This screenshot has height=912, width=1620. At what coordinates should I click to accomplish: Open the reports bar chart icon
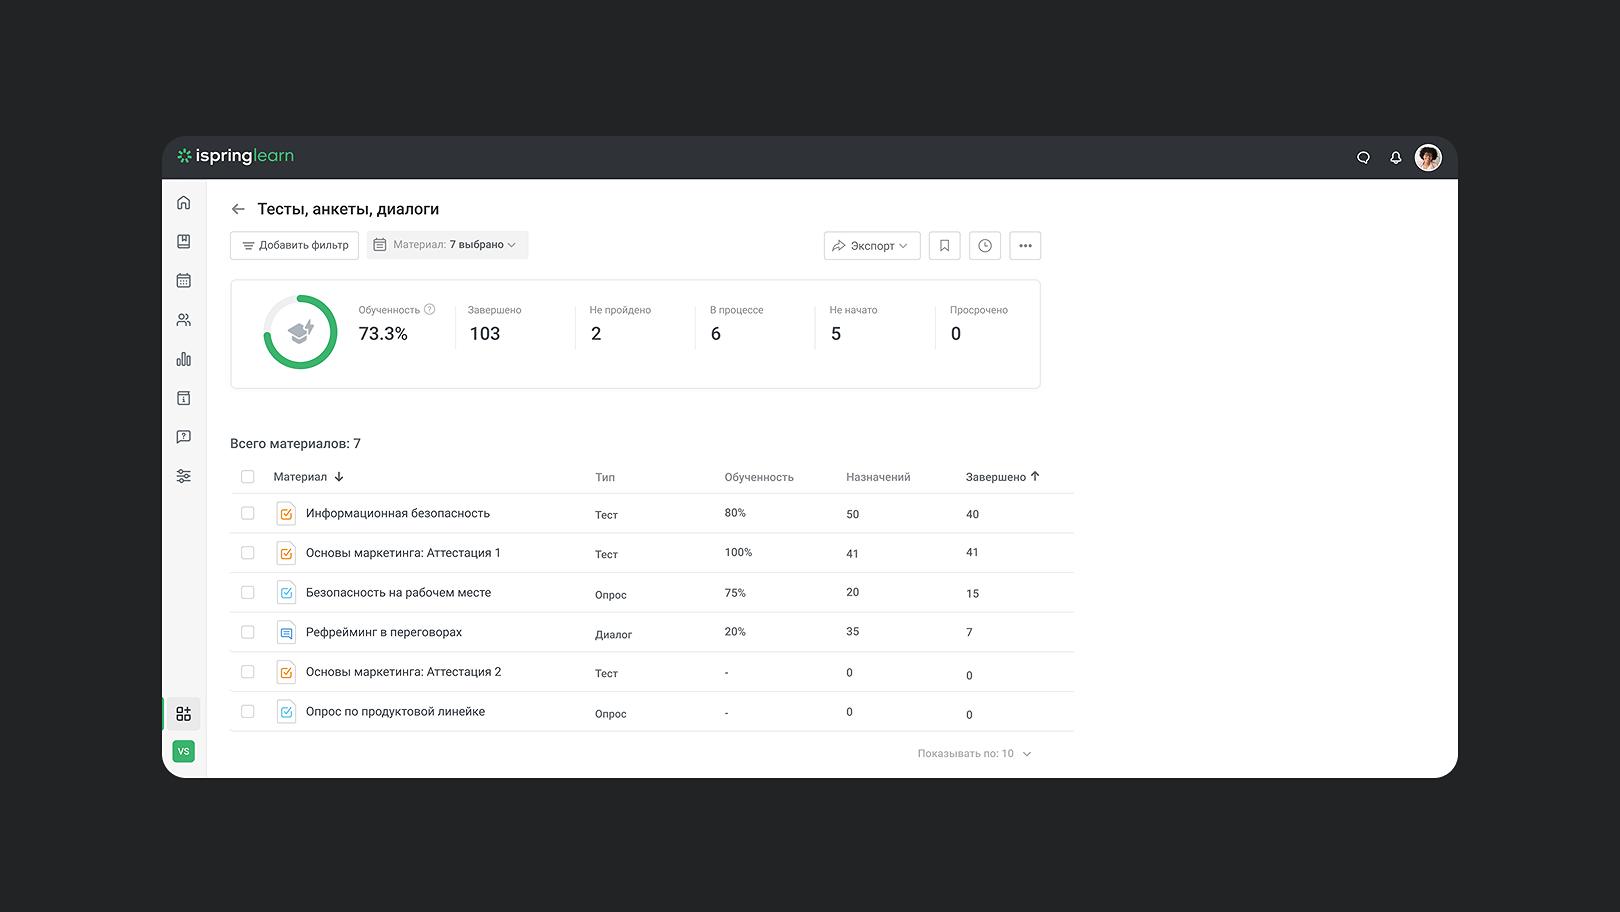(x=183, y=359)
